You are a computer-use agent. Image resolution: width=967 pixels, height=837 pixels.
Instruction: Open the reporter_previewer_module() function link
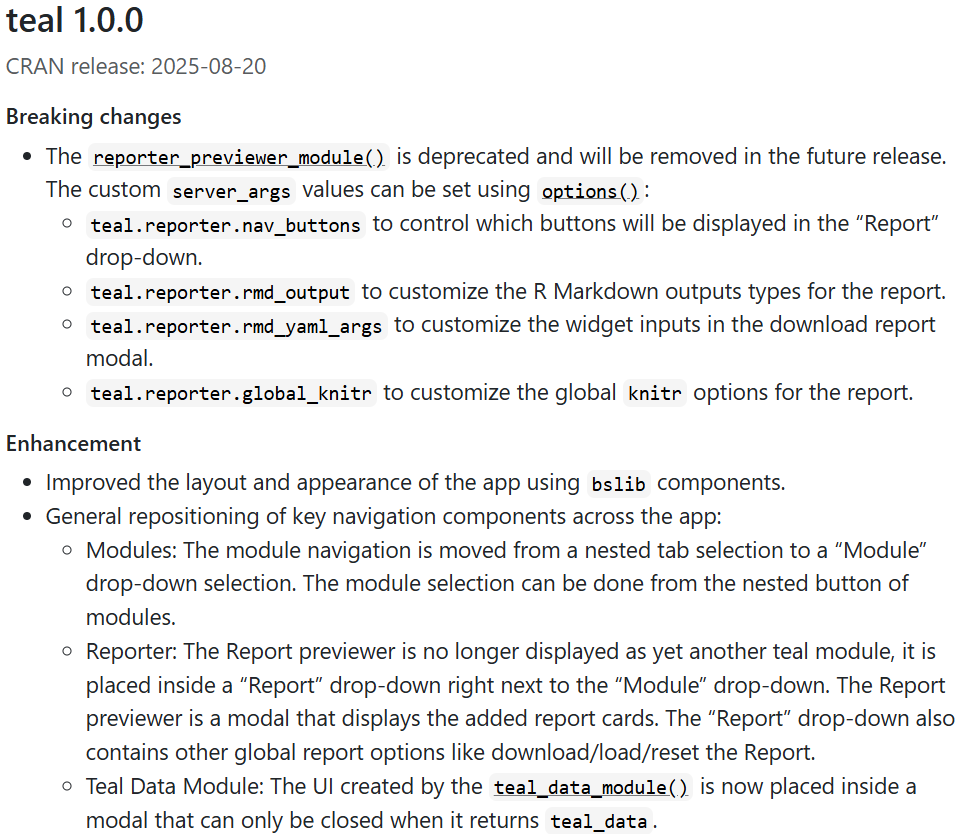coord(238,157)
